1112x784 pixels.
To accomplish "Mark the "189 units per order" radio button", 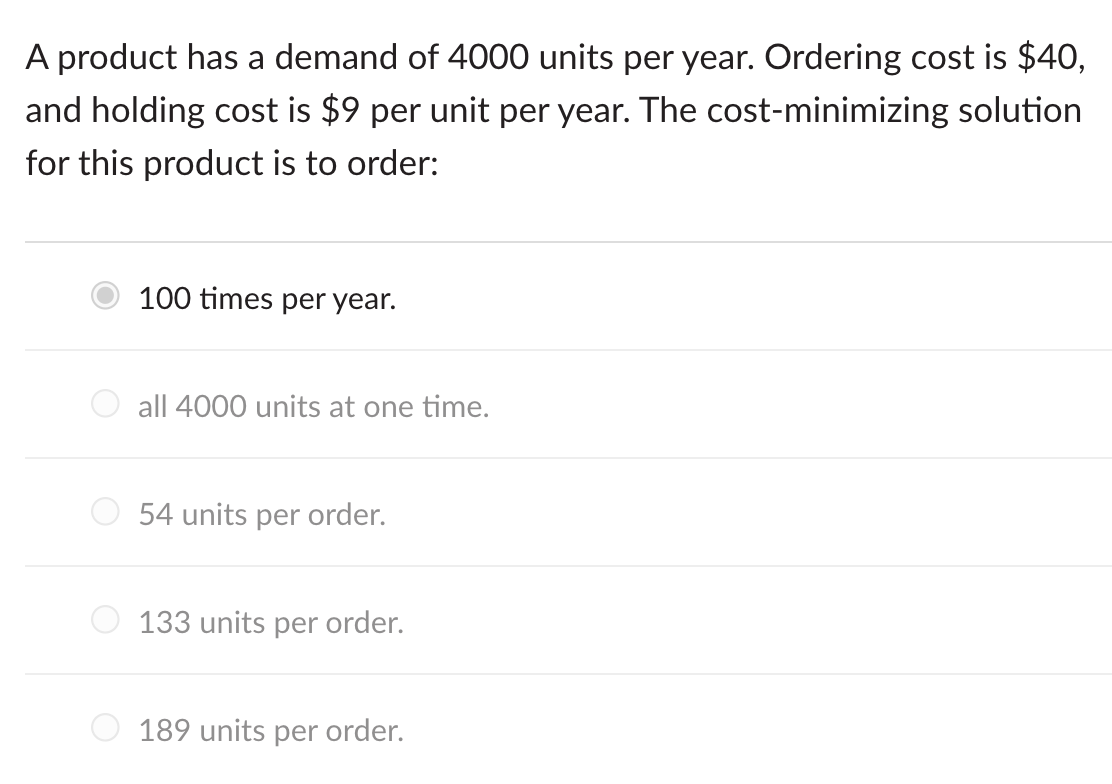I will click(x=105, y=727).
